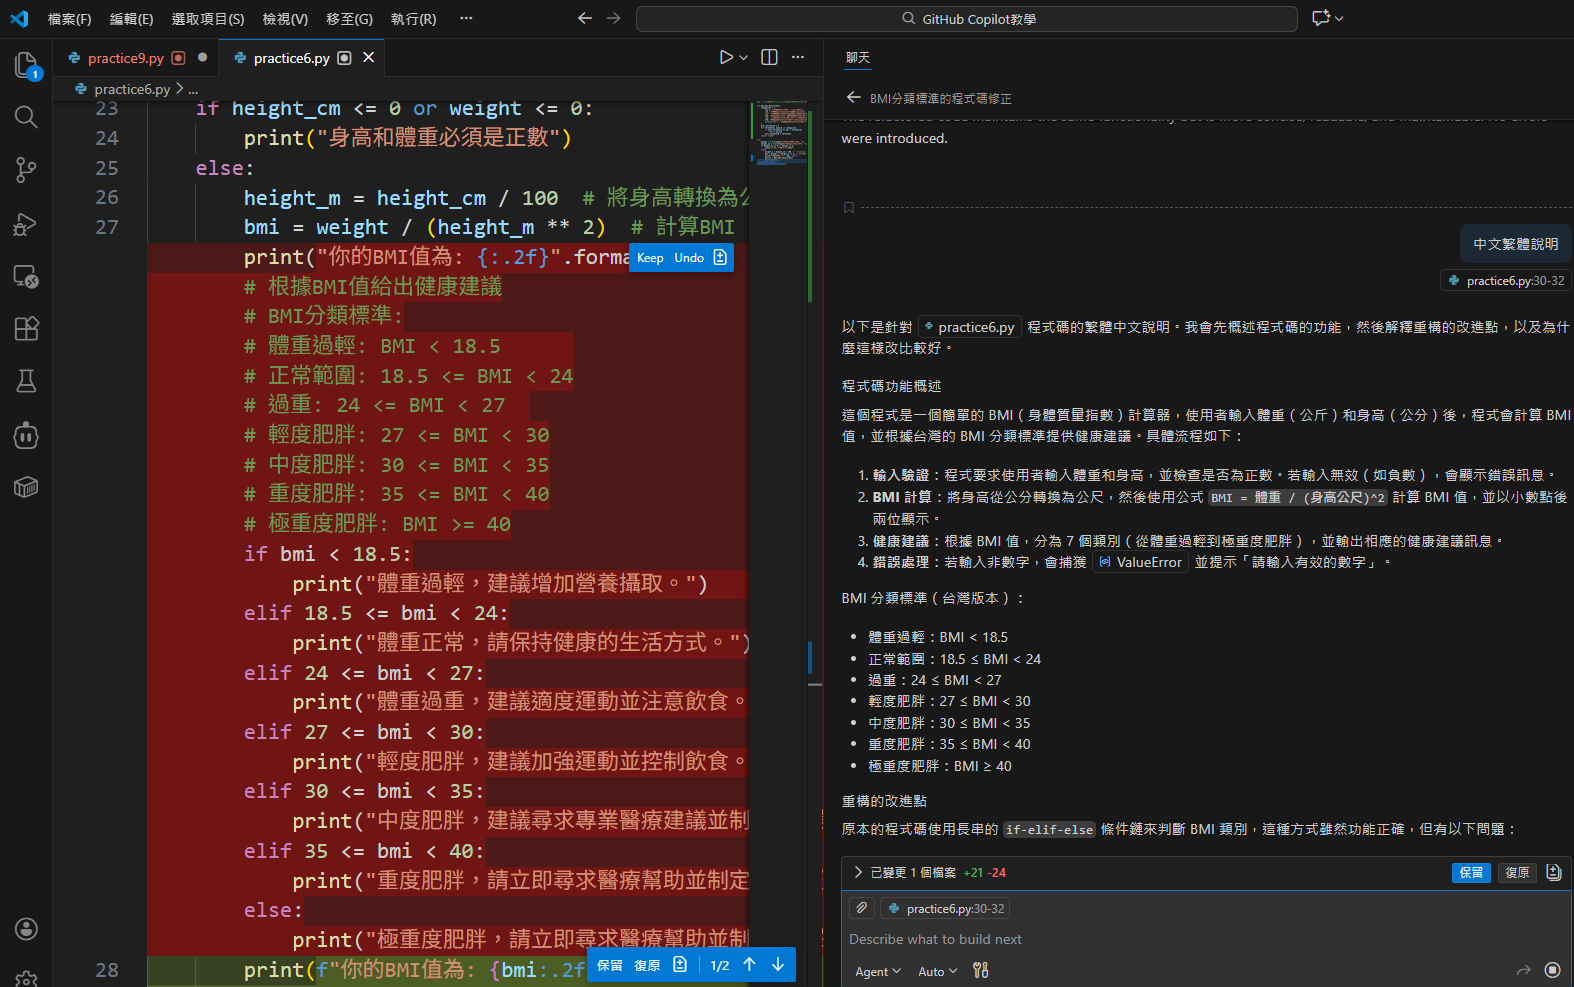Viewport: 1574px width, 987px height.
Task: Open the Agent mode dropdown
Action: pyautogui.click(x=877, y=971)
